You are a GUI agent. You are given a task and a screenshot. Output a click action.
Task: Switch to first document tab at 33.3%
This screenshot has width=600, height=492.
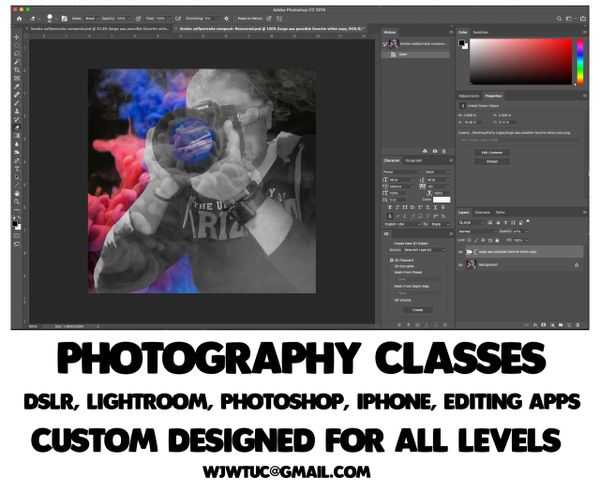pos(99,28)
